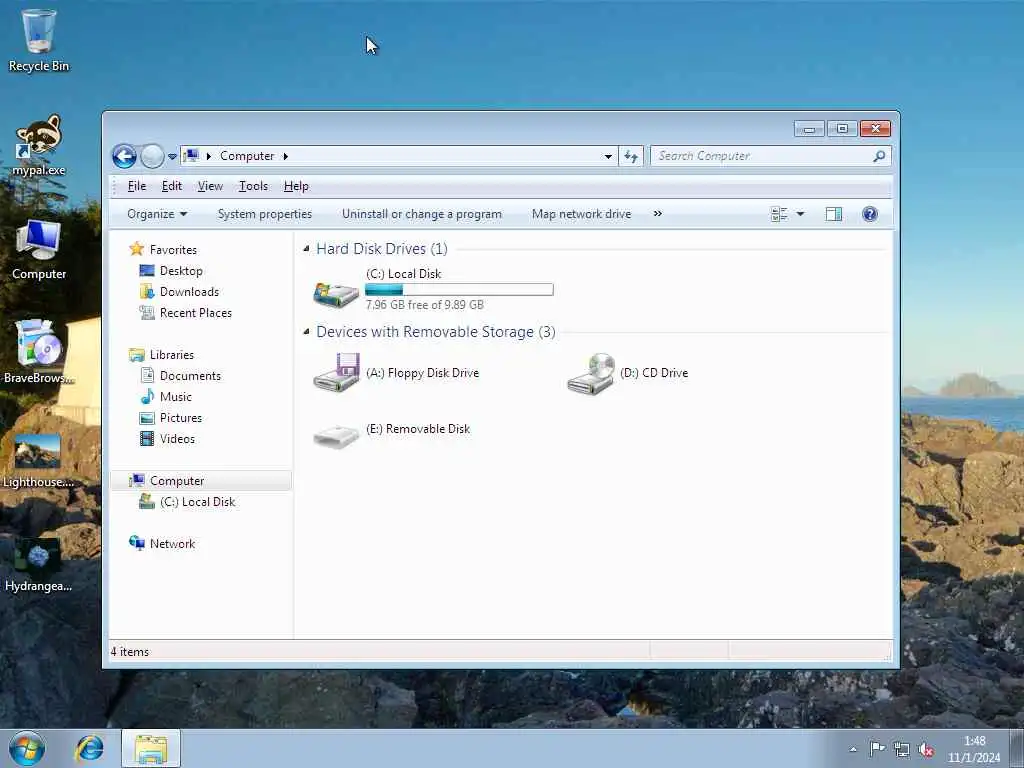This screenshot has width=1024, height=768.
Task: Open the Organize dropdown
Action: tap(157, 214)
